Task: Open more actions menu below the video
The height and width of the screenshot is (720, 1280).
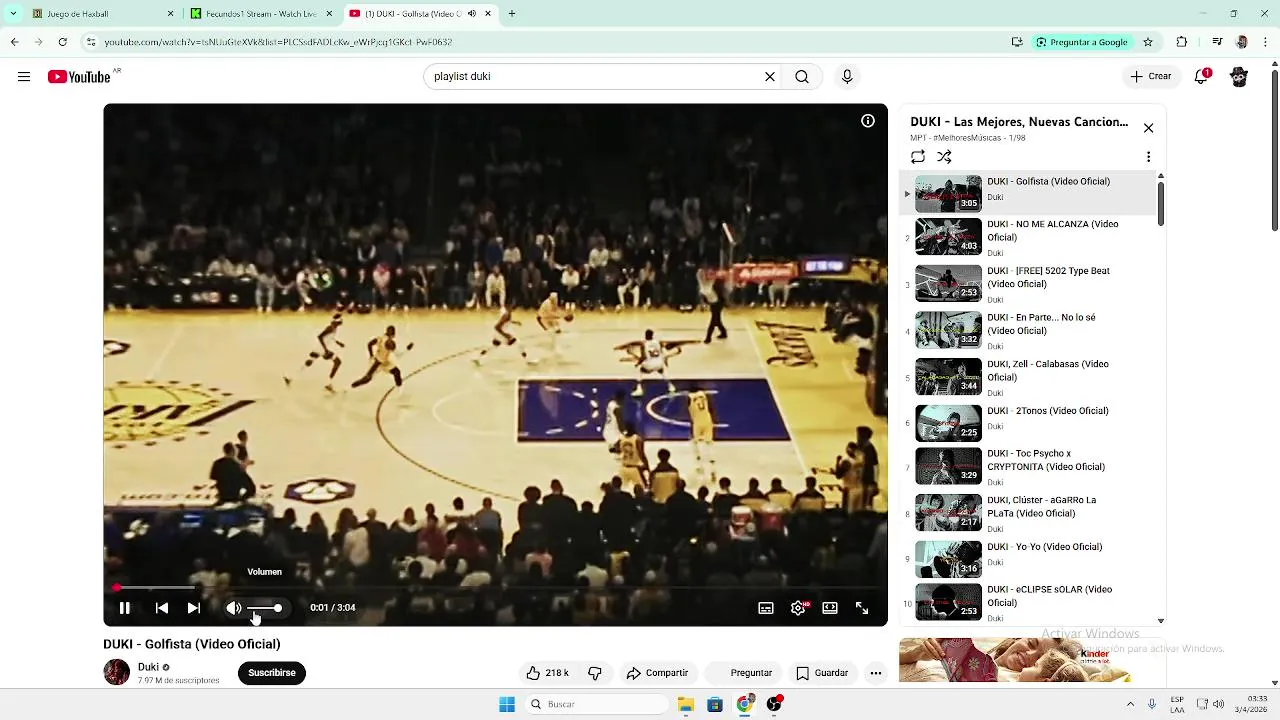Action: 876,673
